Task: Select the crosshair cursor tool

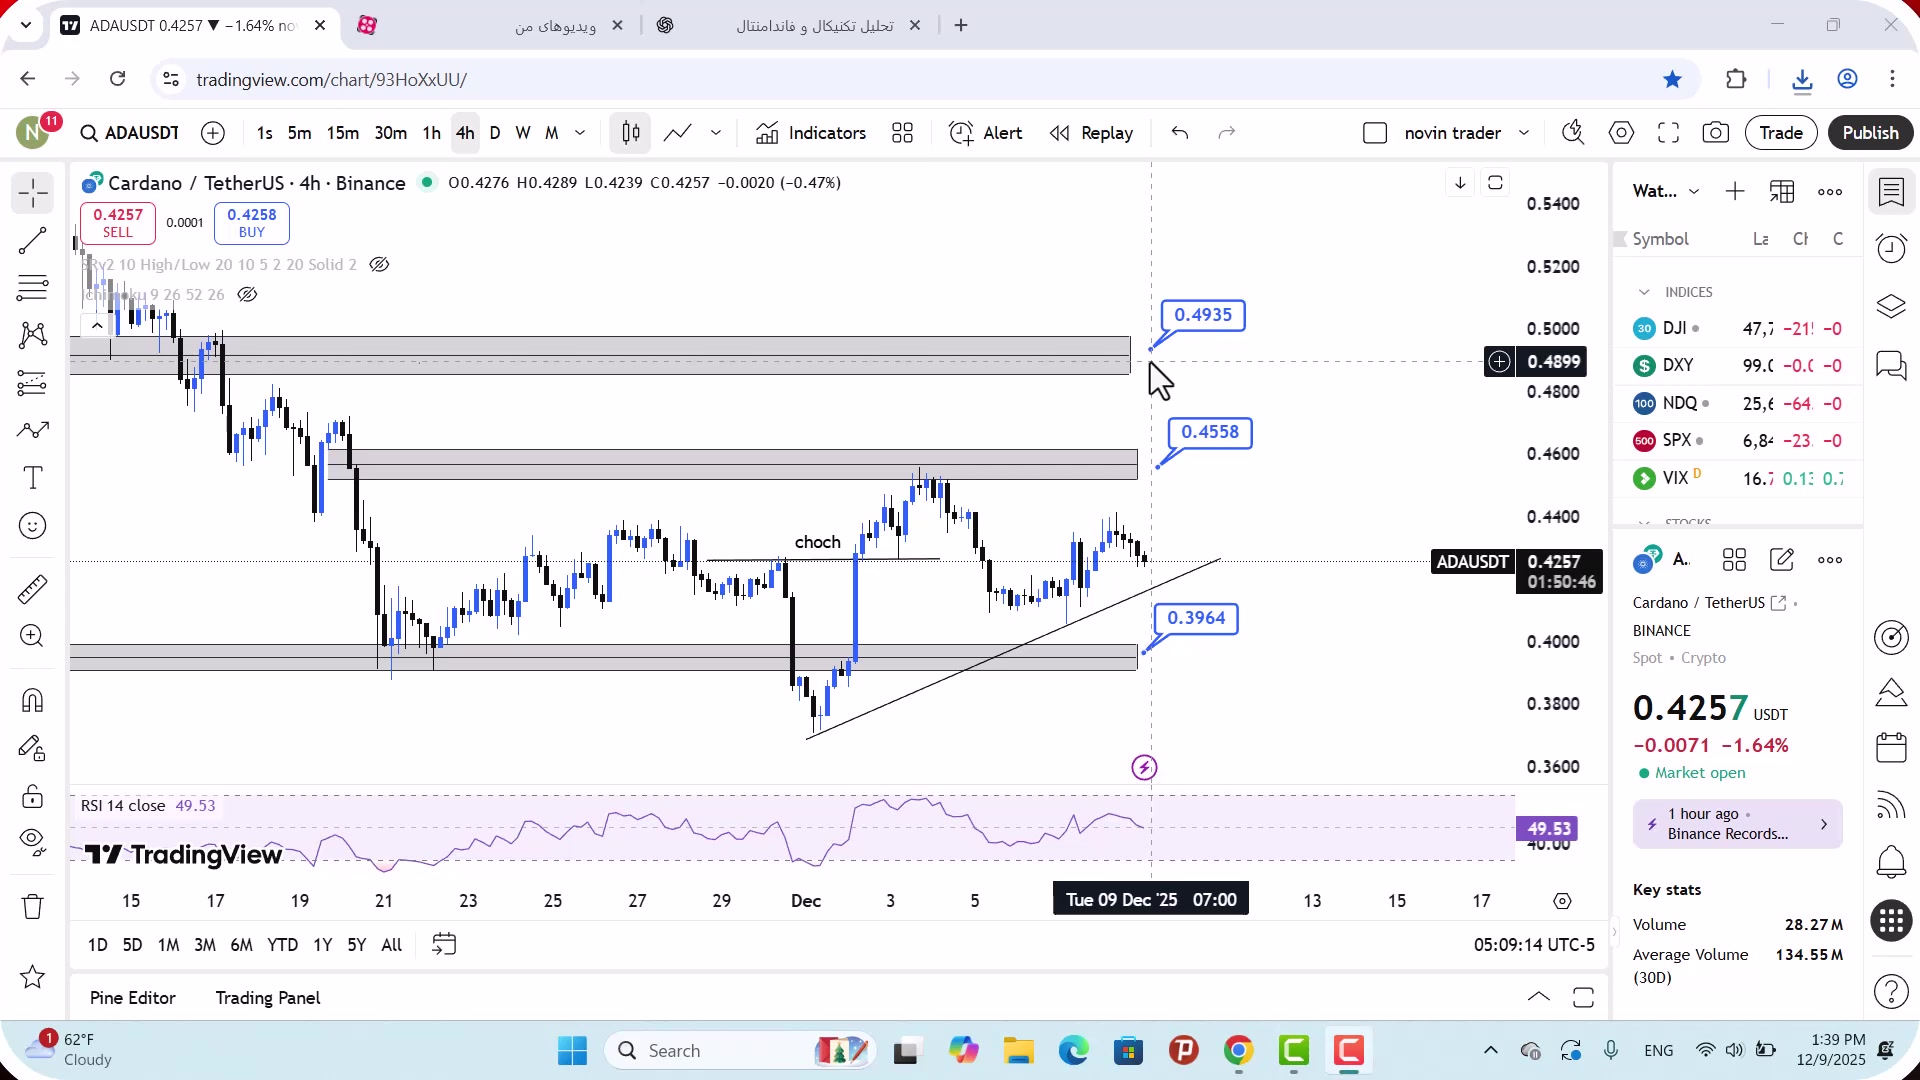Action: point(33,192)
